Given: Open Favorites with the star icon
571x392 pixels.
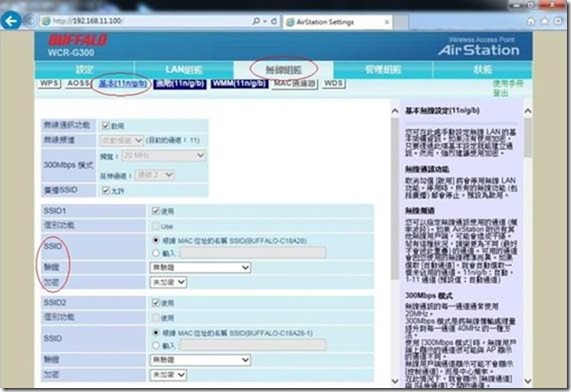Looking at the screenshot, I should (x=544, y=21).
